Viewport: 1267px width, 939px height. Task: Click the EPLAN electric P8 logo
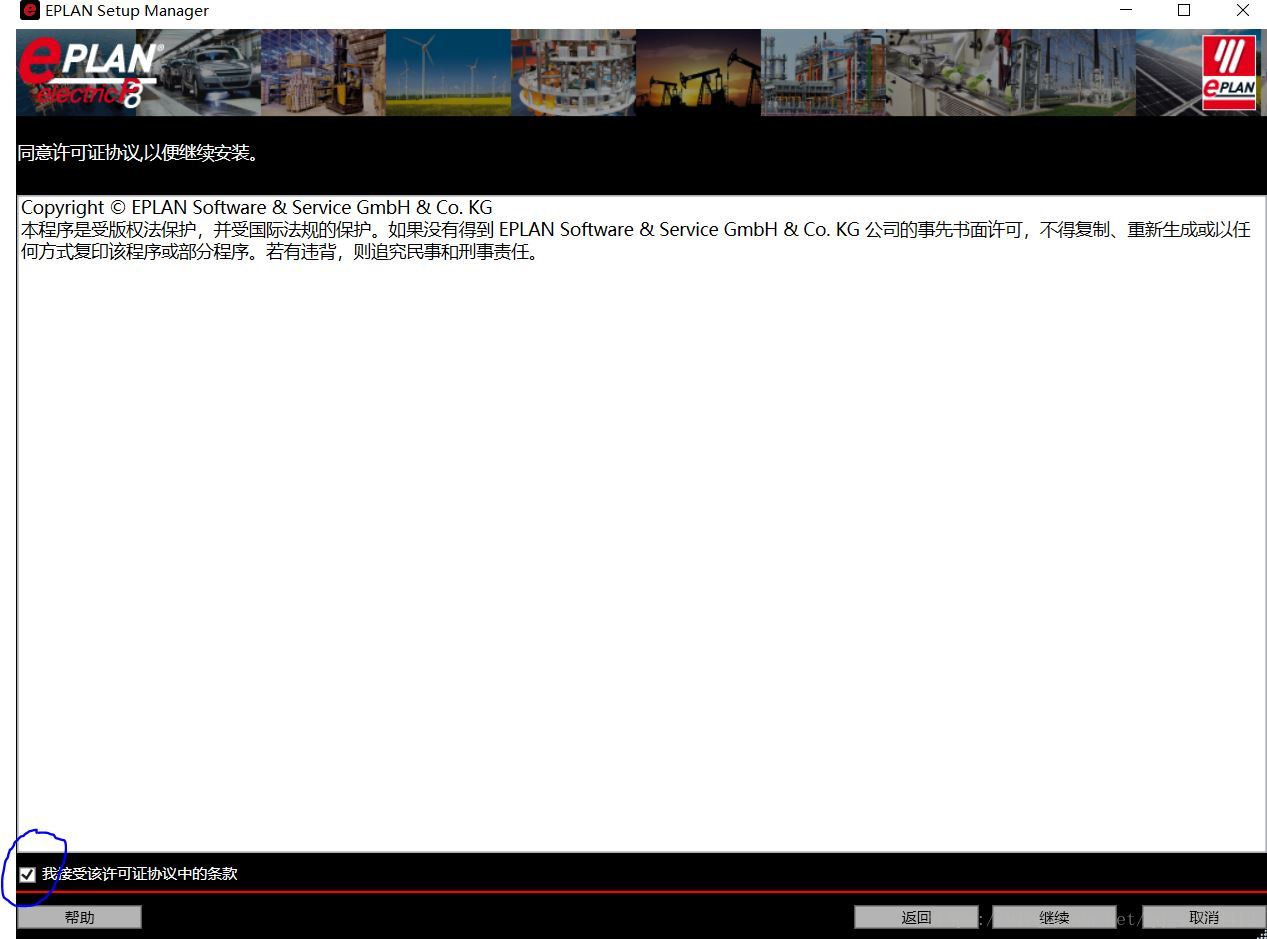point(90,73)
